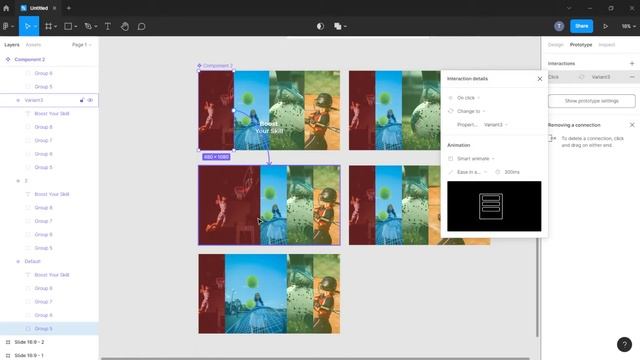Select the Pen tool

pyautogui.click(x=88, y=26)
